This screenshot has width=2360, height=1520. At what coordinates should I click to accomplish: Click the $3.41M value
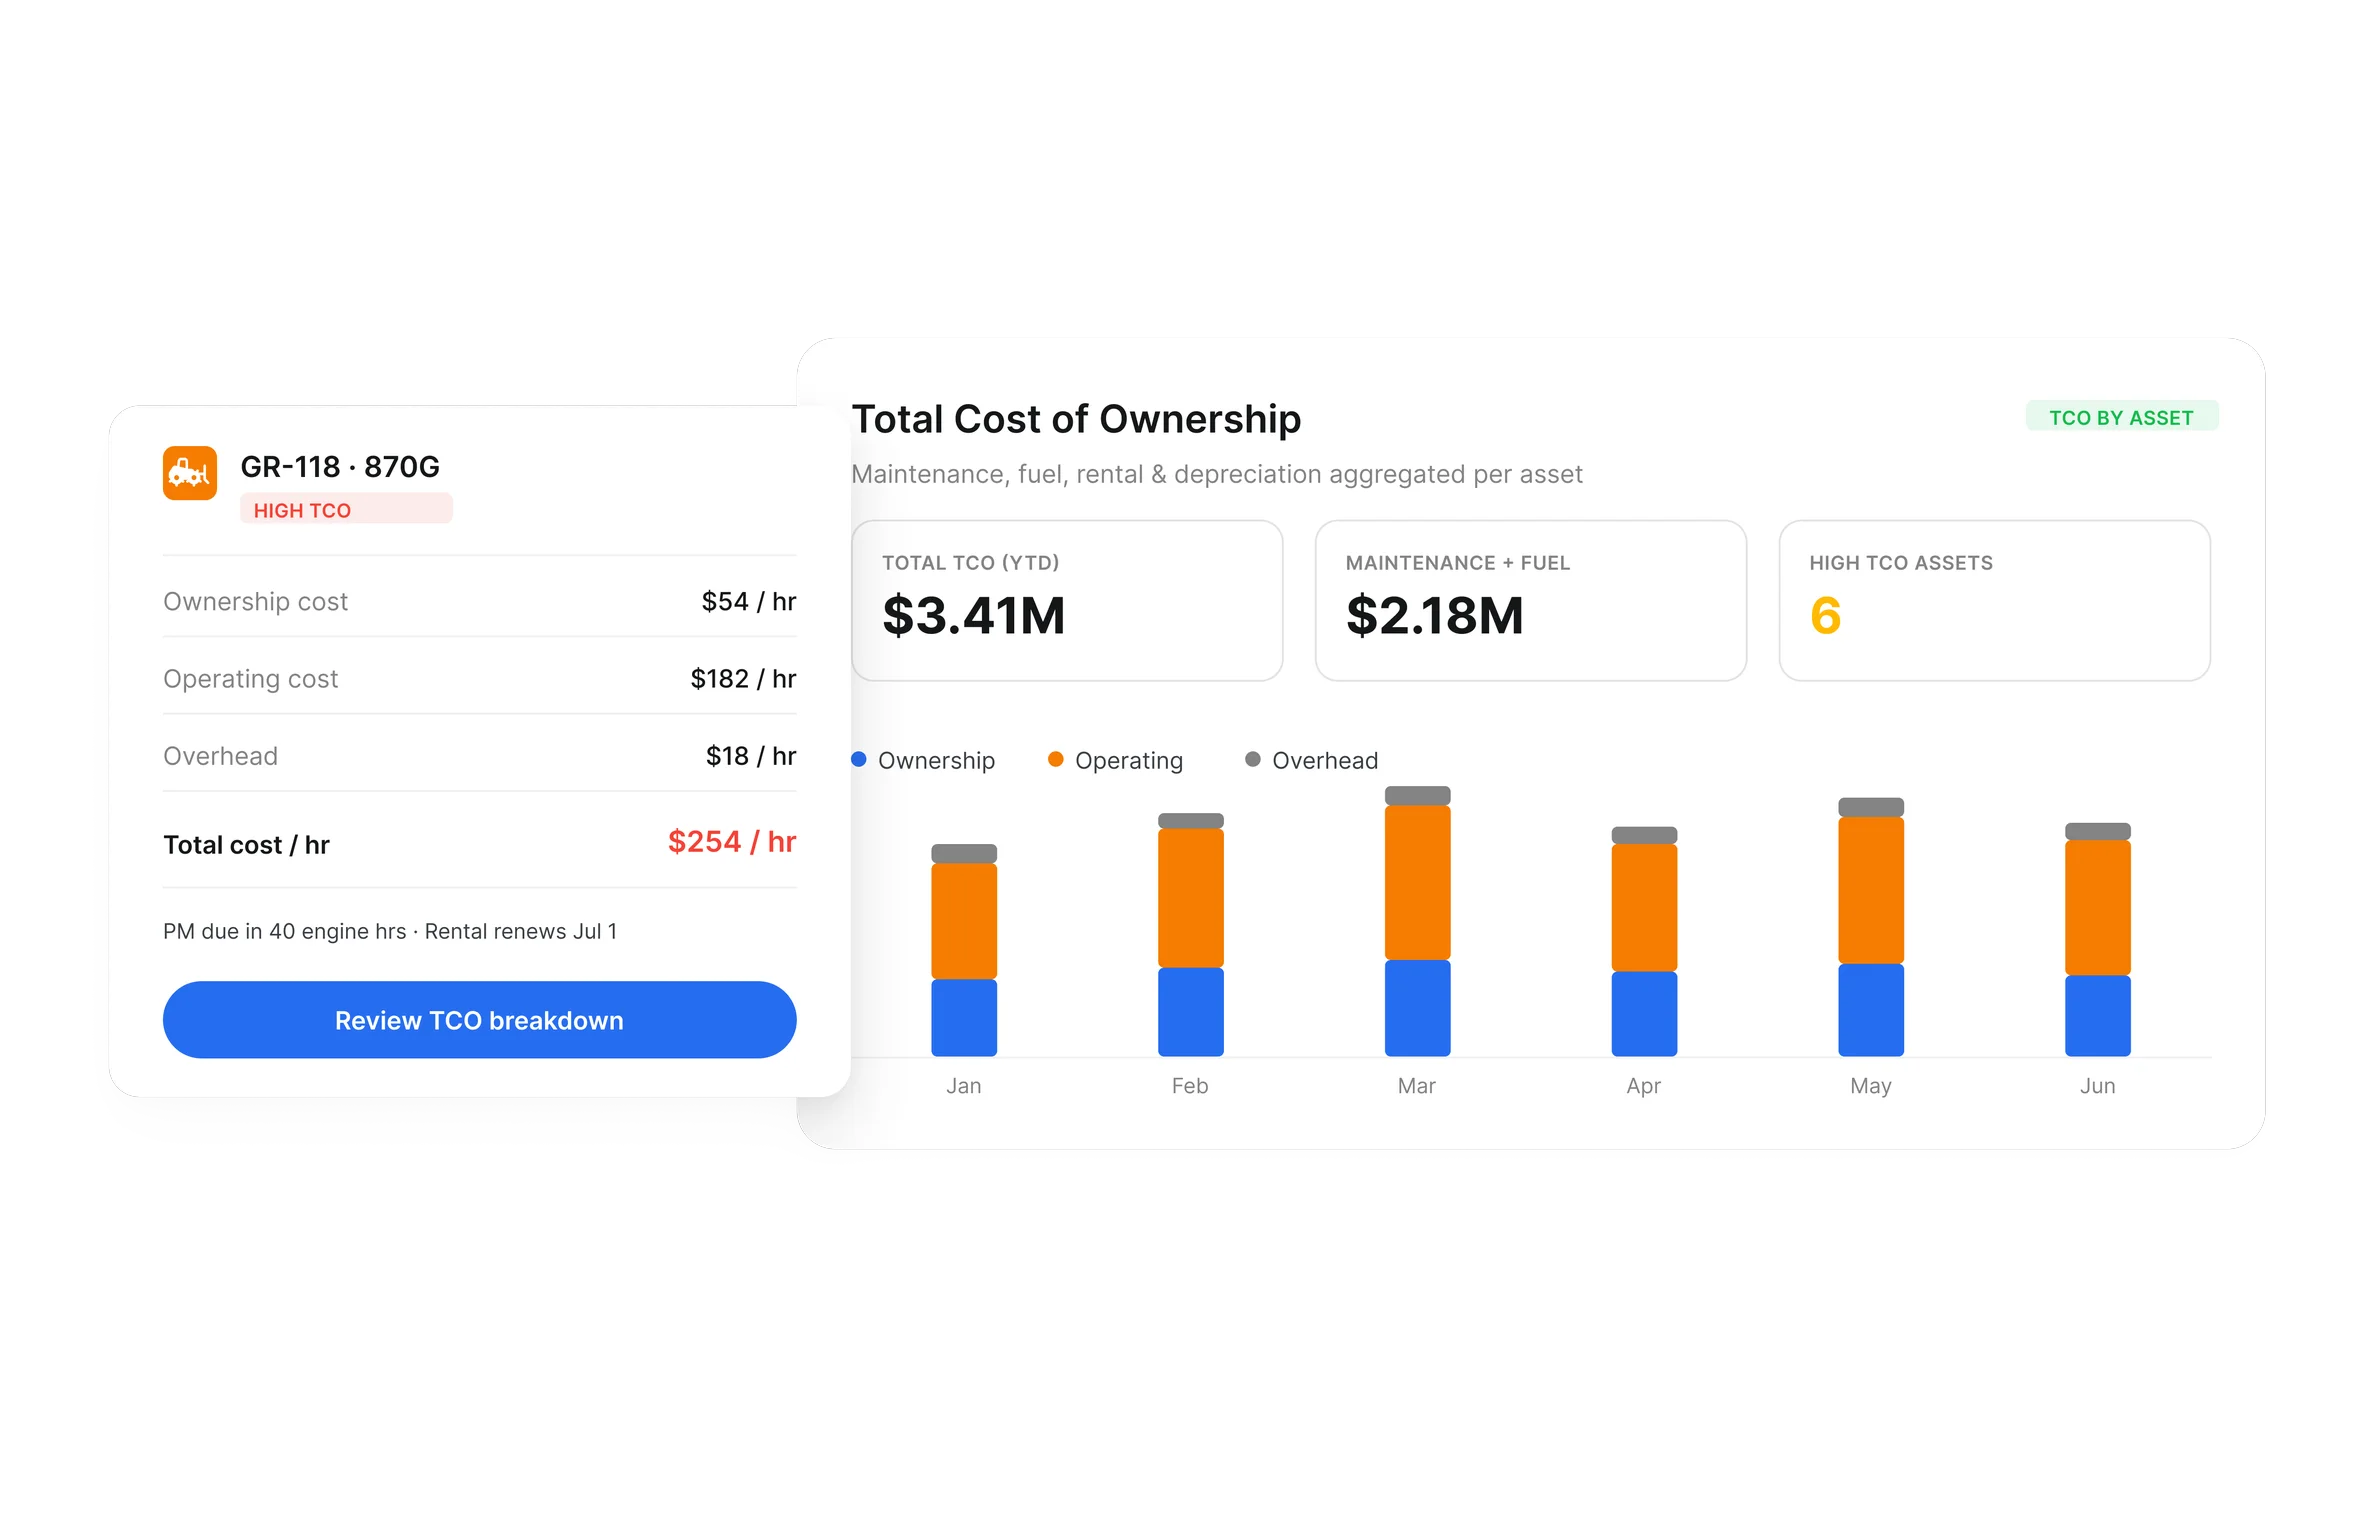(974, 615)
